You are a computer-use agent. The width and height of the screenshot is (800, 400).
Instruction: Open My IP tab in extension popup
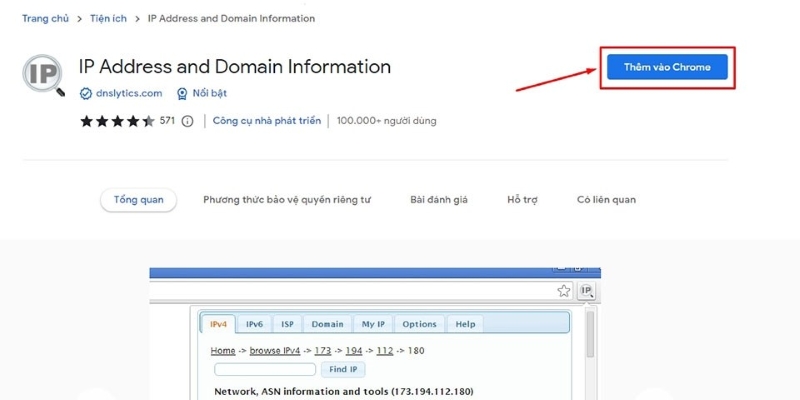pos(373,324)
